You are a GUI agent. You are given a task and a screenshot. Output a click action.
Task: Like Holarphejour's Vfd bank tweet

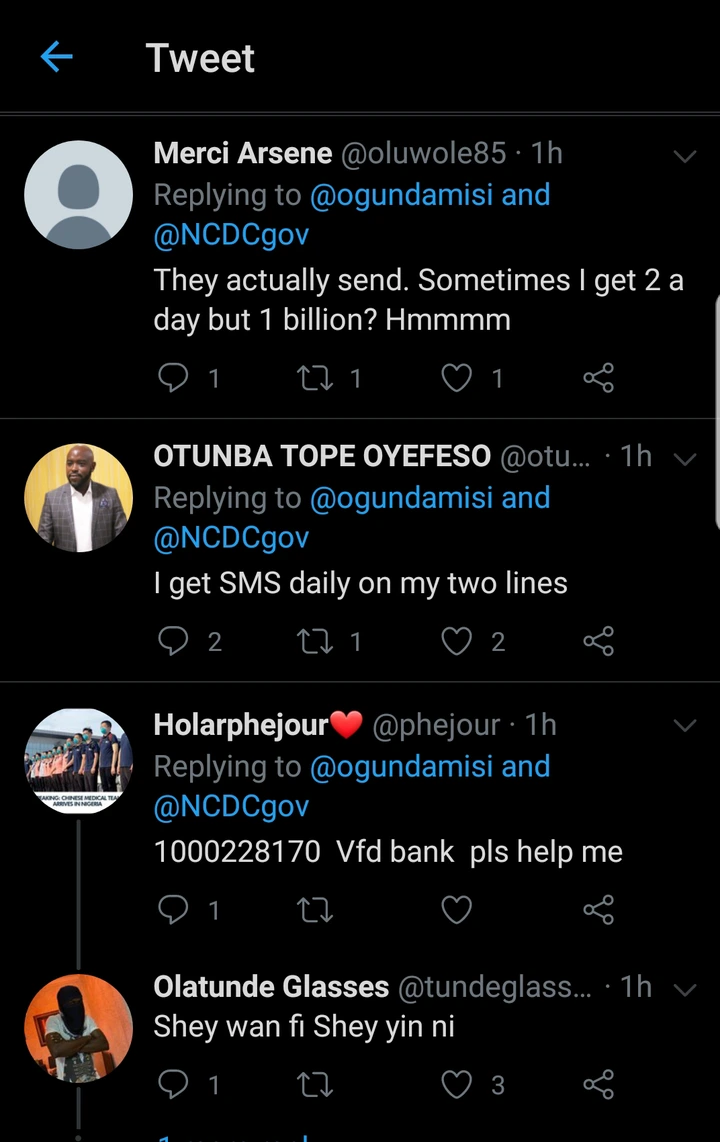pyautogui.click(x=457, y=909)
